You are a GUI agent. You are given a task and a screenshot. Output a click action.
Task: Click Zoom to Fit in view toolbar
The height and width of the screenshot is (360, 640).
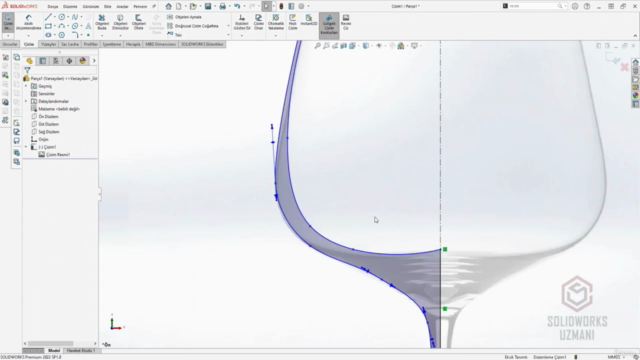point(318,46)
